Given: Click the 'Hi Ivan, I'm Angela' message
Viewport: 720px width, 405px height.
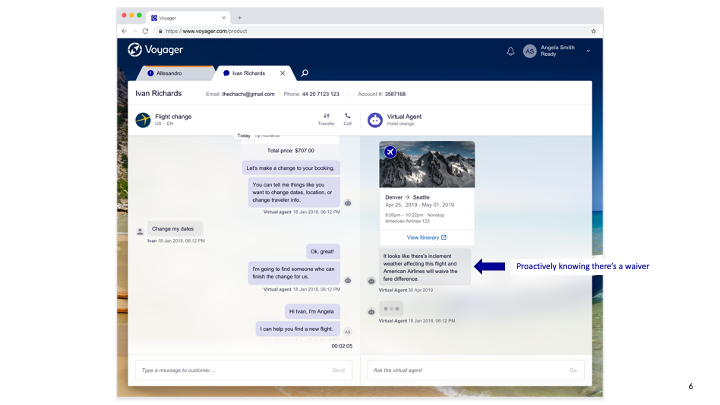Looking at the screenshot, I should pyautogui.click(x=312, y=311).
